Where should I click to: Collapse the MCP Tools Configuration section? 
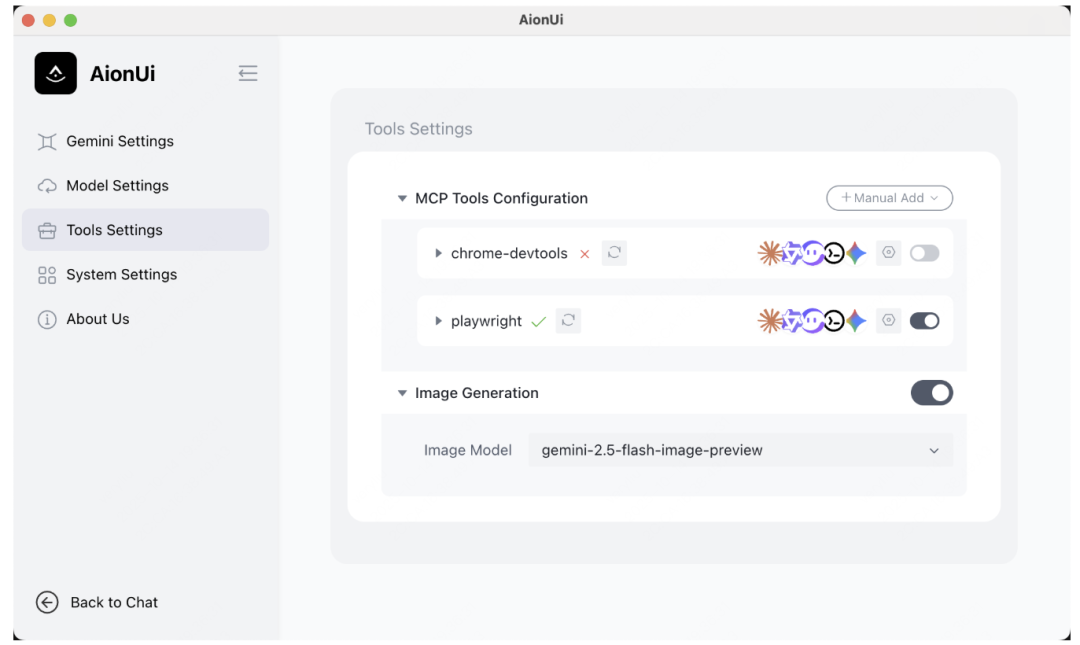pyautogui.click(x=402, y=199)
